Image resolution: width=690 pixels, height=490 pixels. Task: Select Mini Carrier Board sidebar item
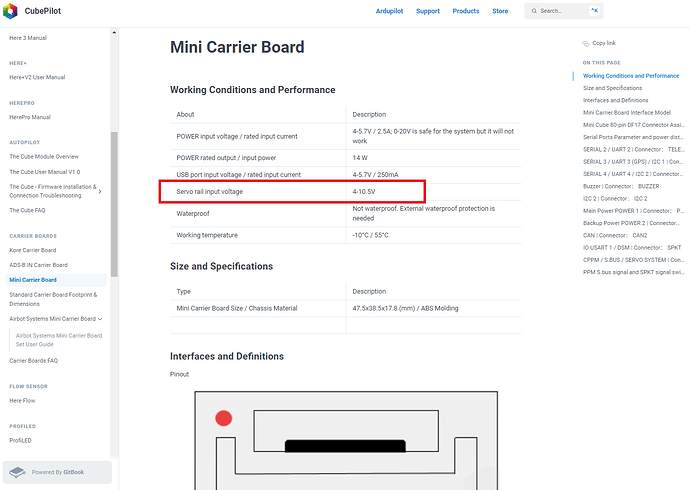(x=56, y=280)
